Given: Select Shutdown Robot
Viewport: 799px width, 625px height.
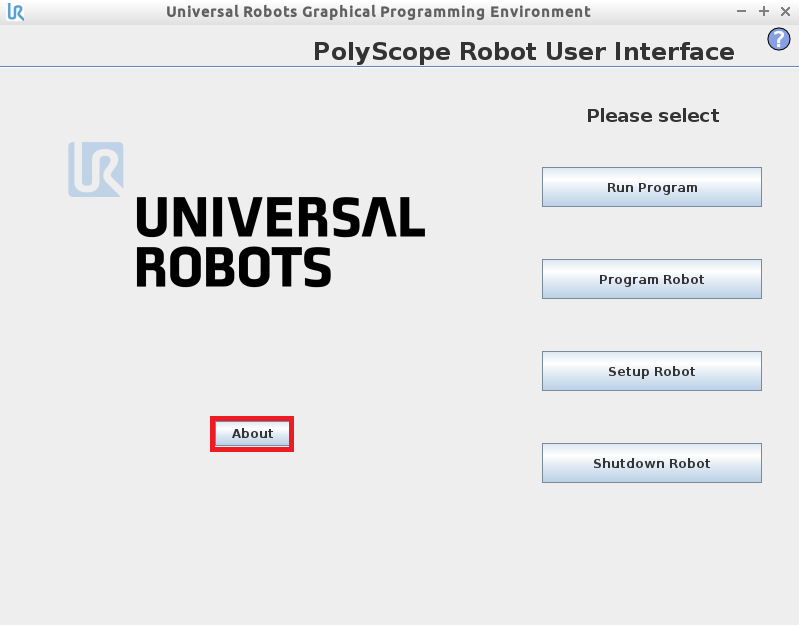Looking at the screenshot, I should point(652,463).
